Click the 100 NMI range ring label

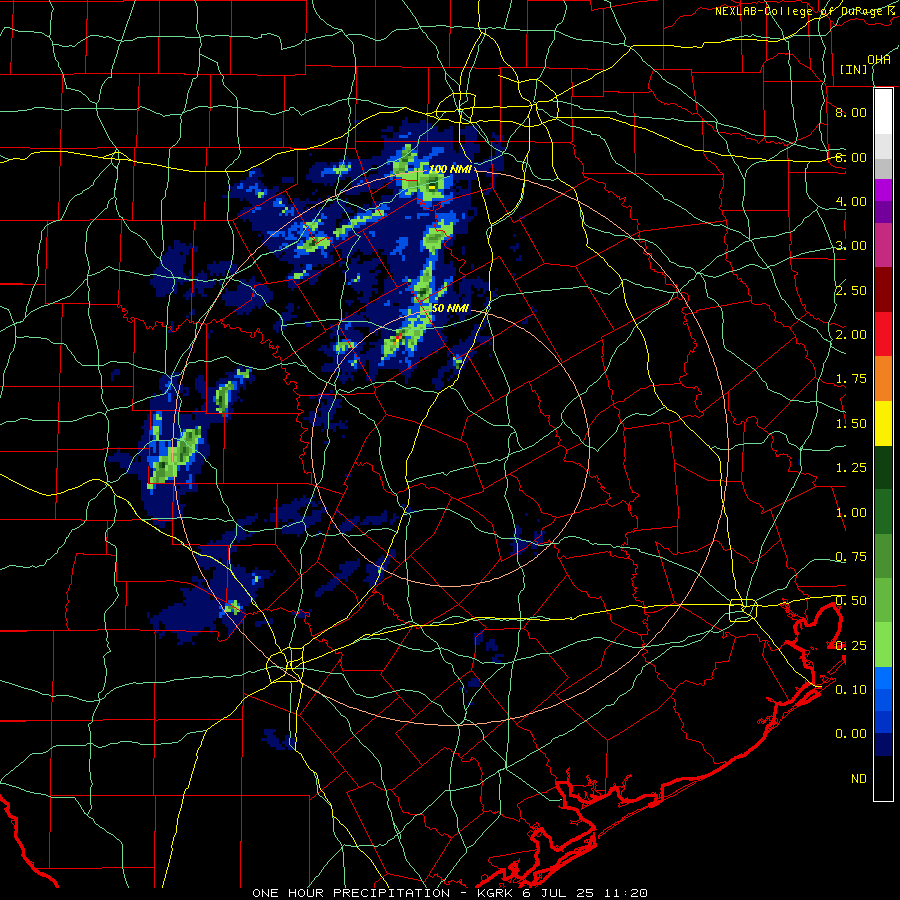pos(451,169)
